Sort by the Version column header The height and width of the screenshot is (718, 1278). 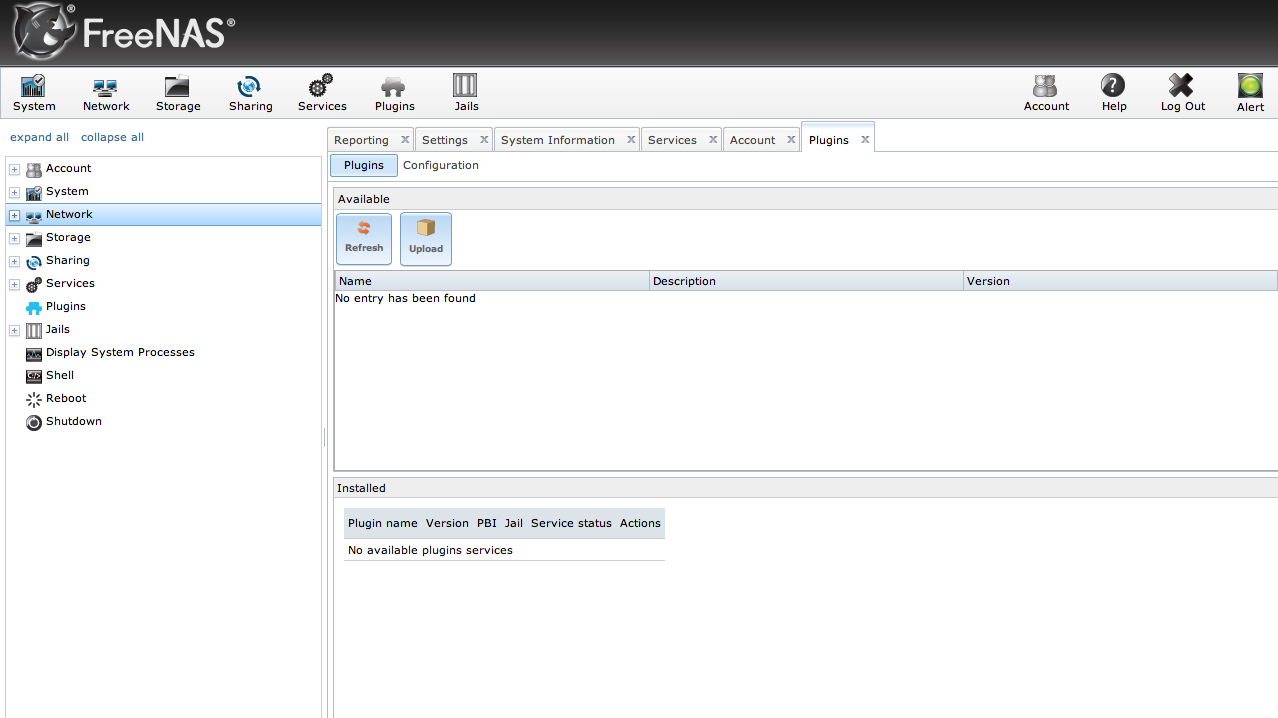click(x=1120, y=281)
